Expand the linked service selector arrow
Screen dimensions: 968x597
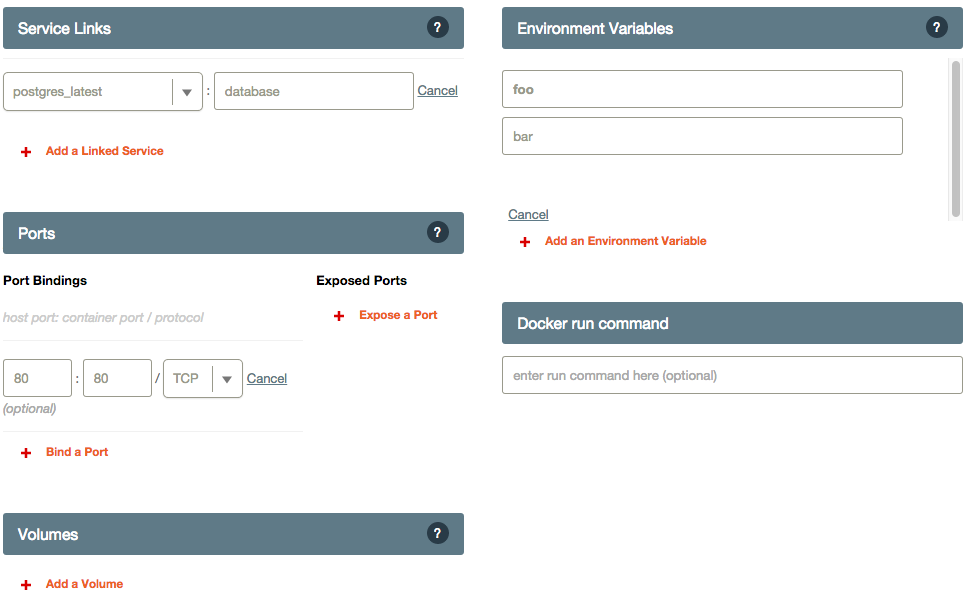click(x=187, y=90)
